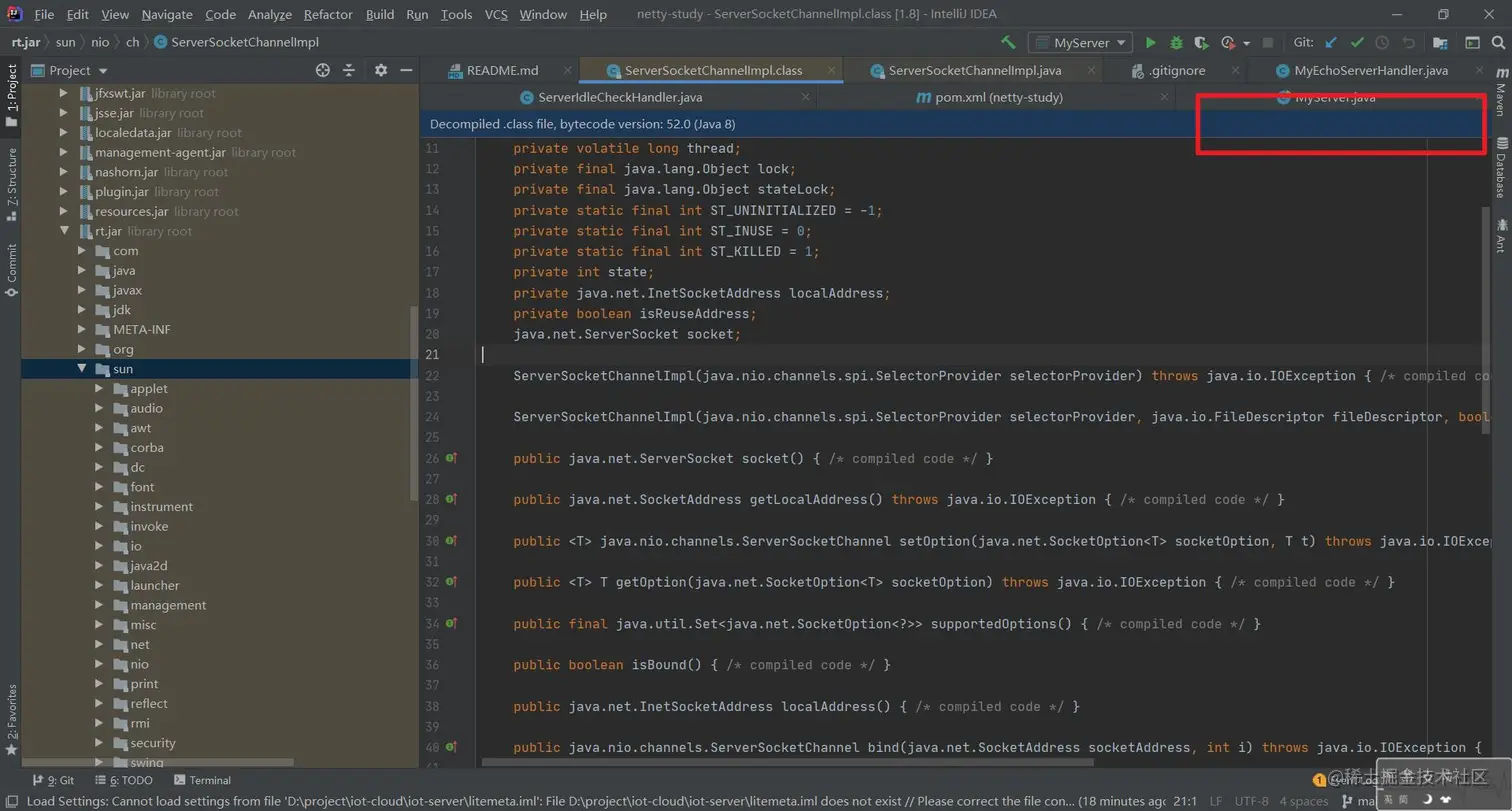This screenshot has height=811, width=1512.
Task: Click the profiler run icon in toolbar
Action: pos(1228,43)
